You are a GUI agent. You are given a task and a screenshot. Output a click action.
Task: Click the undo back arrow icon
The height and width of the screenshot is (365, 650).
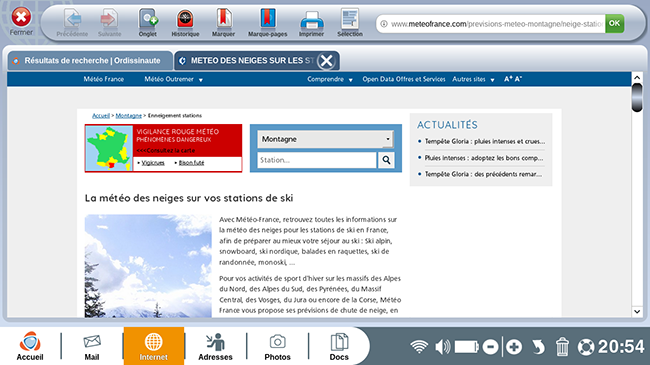click(538, 347)
